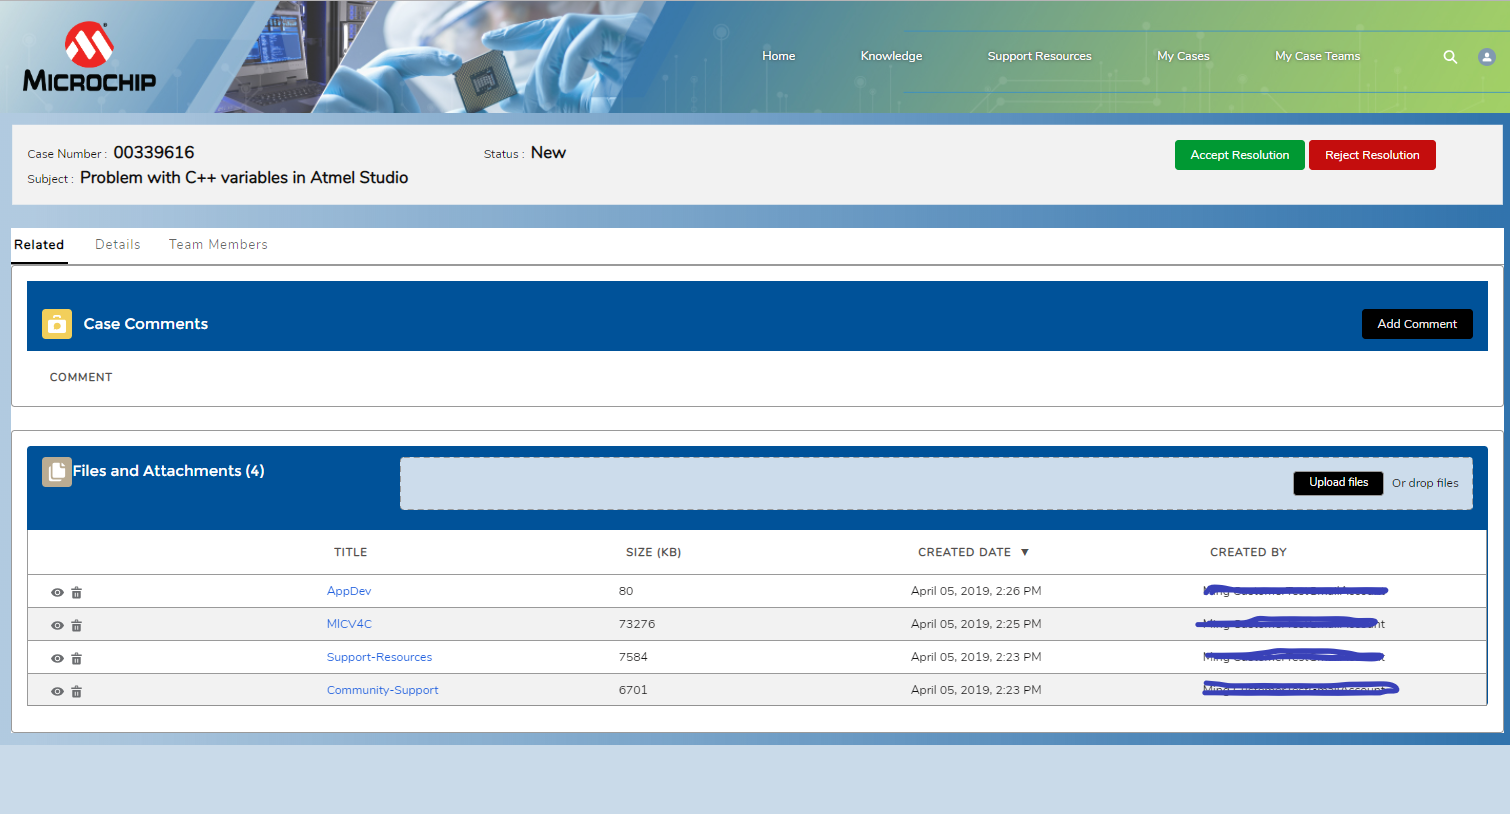Click size value 6701
This screenshot has height=814, width=1510.
pyautogui.click(x=633, y=690)
